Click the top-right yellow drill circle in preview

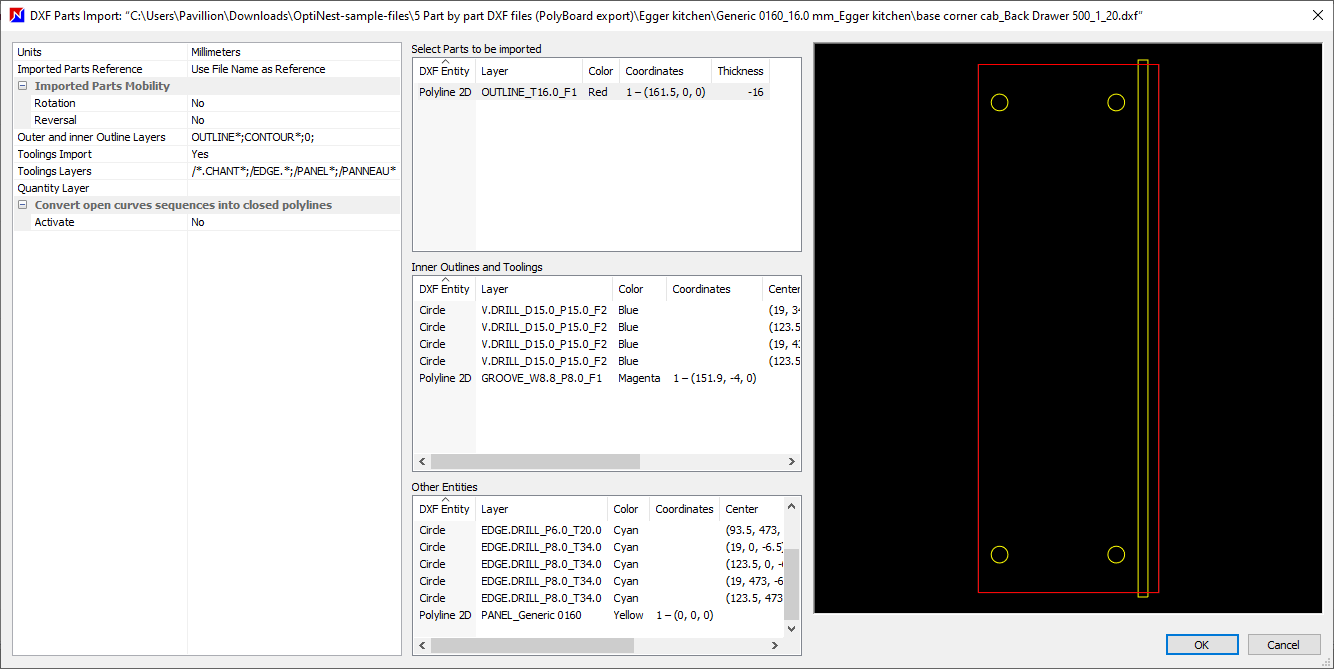pos(1116,102)
